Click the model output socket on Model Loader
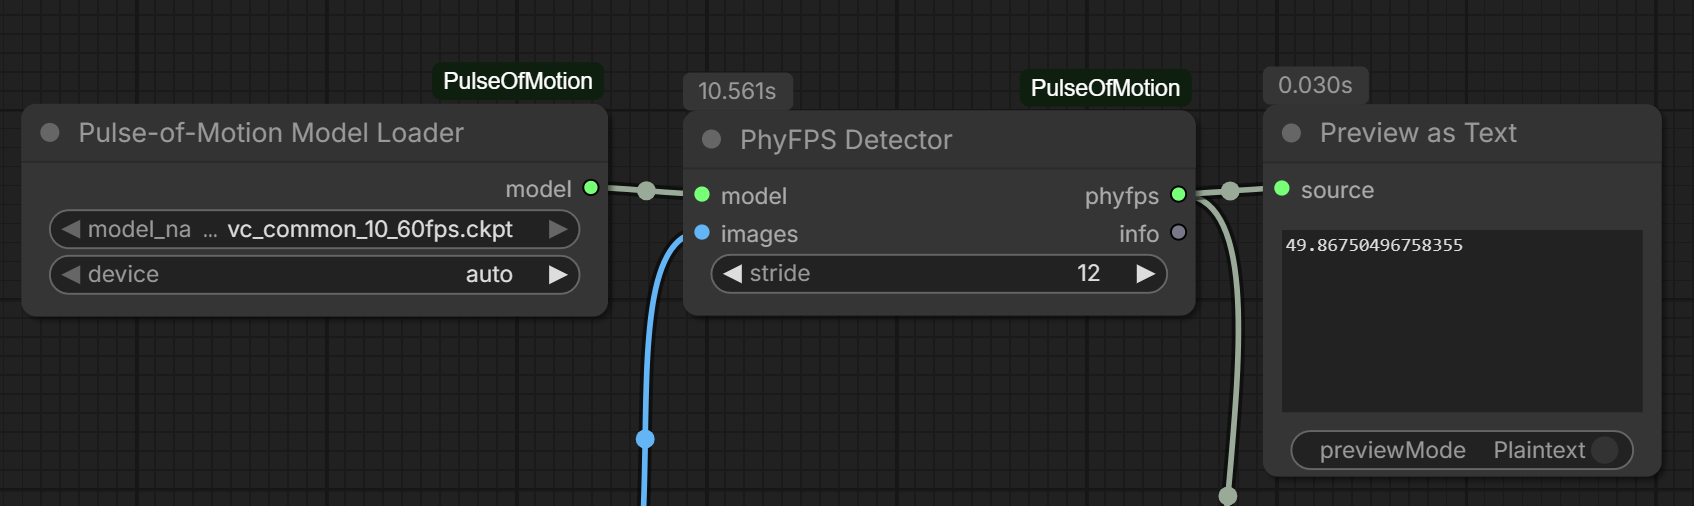This screenshot has height=506, width=1694. click(591, 188)
